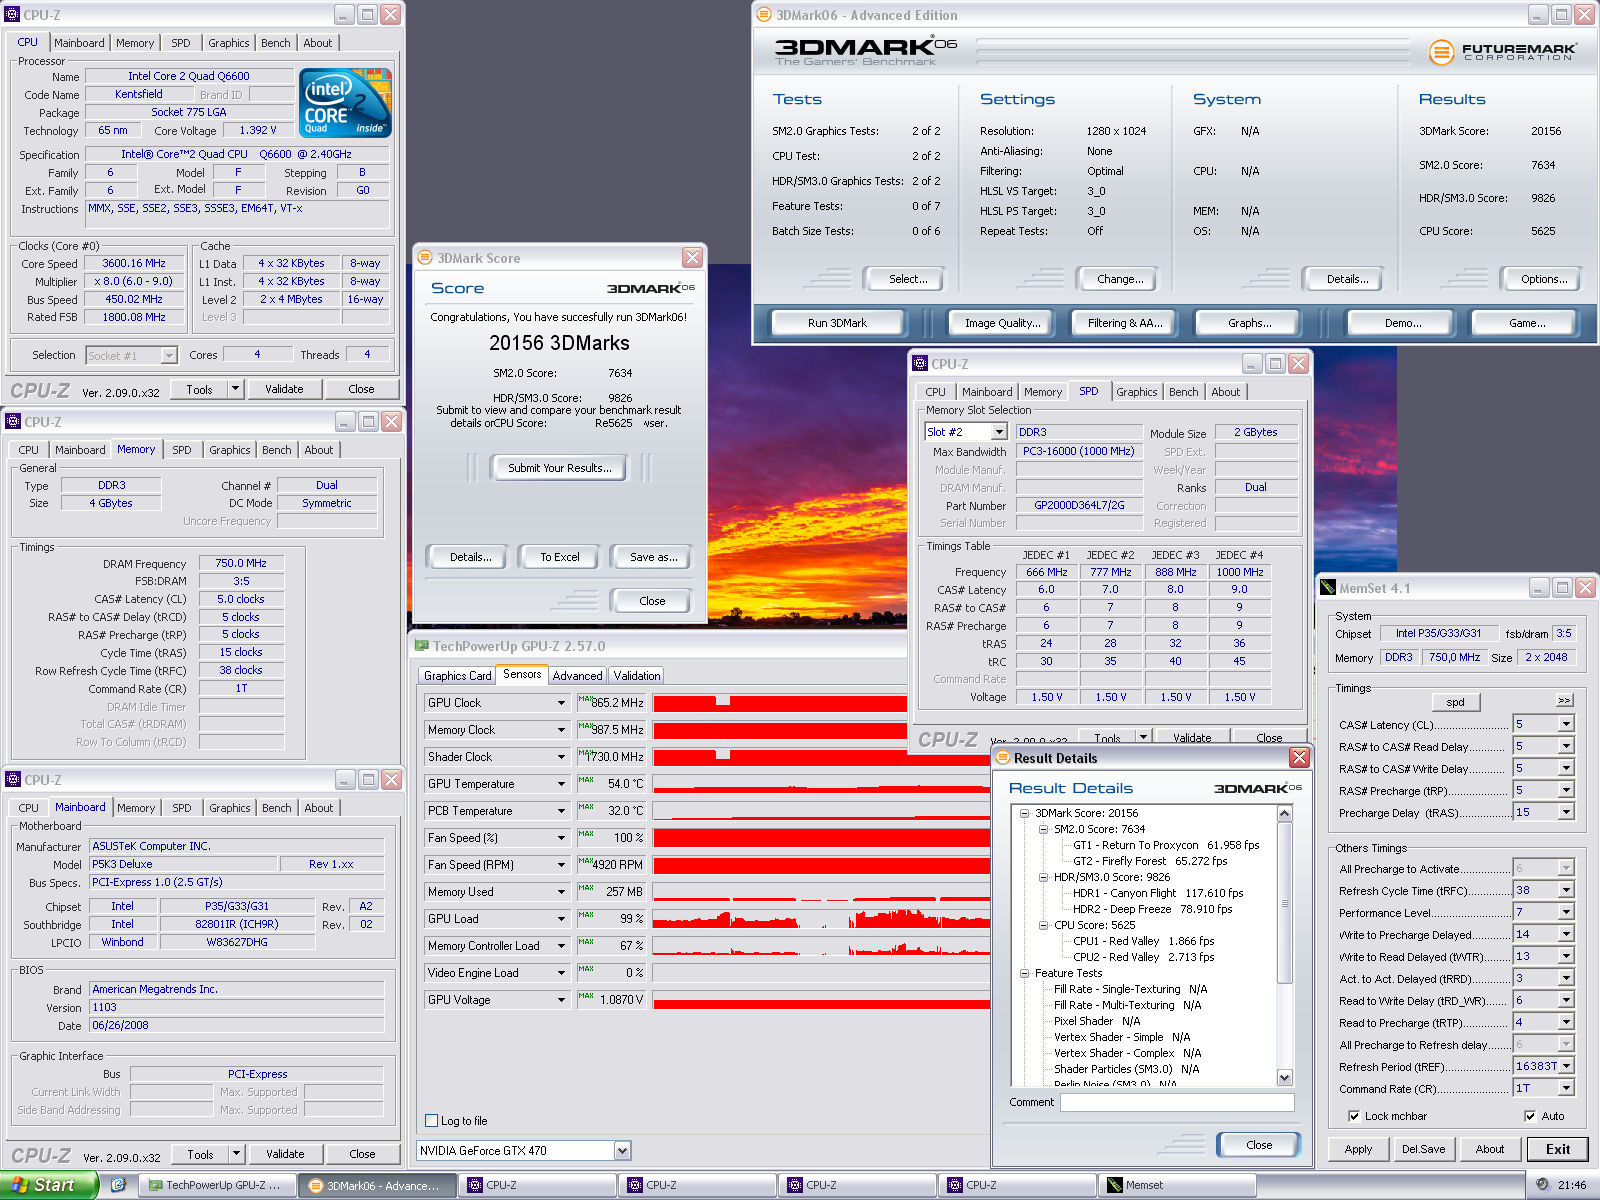Viewport: 1600px width, 1200px height.
Task: Click the MemSet 4.1 title bar icon
Action: pyautogui.click(x=1328, y=588)
